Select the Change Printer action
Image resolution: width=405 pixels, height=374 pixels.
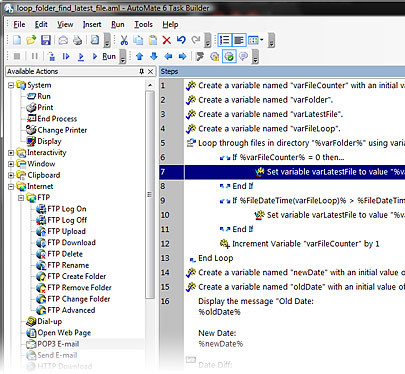(57, 130)
